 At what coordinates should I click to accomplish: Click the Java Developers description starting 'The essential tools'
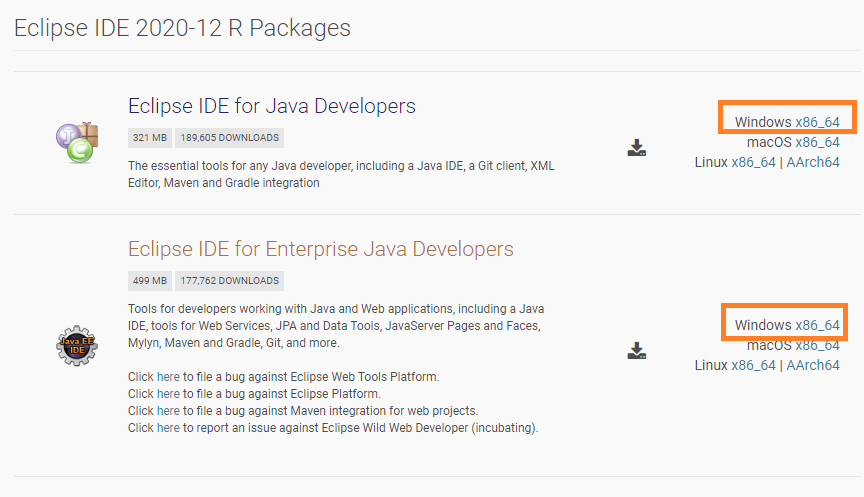[341, 174]
